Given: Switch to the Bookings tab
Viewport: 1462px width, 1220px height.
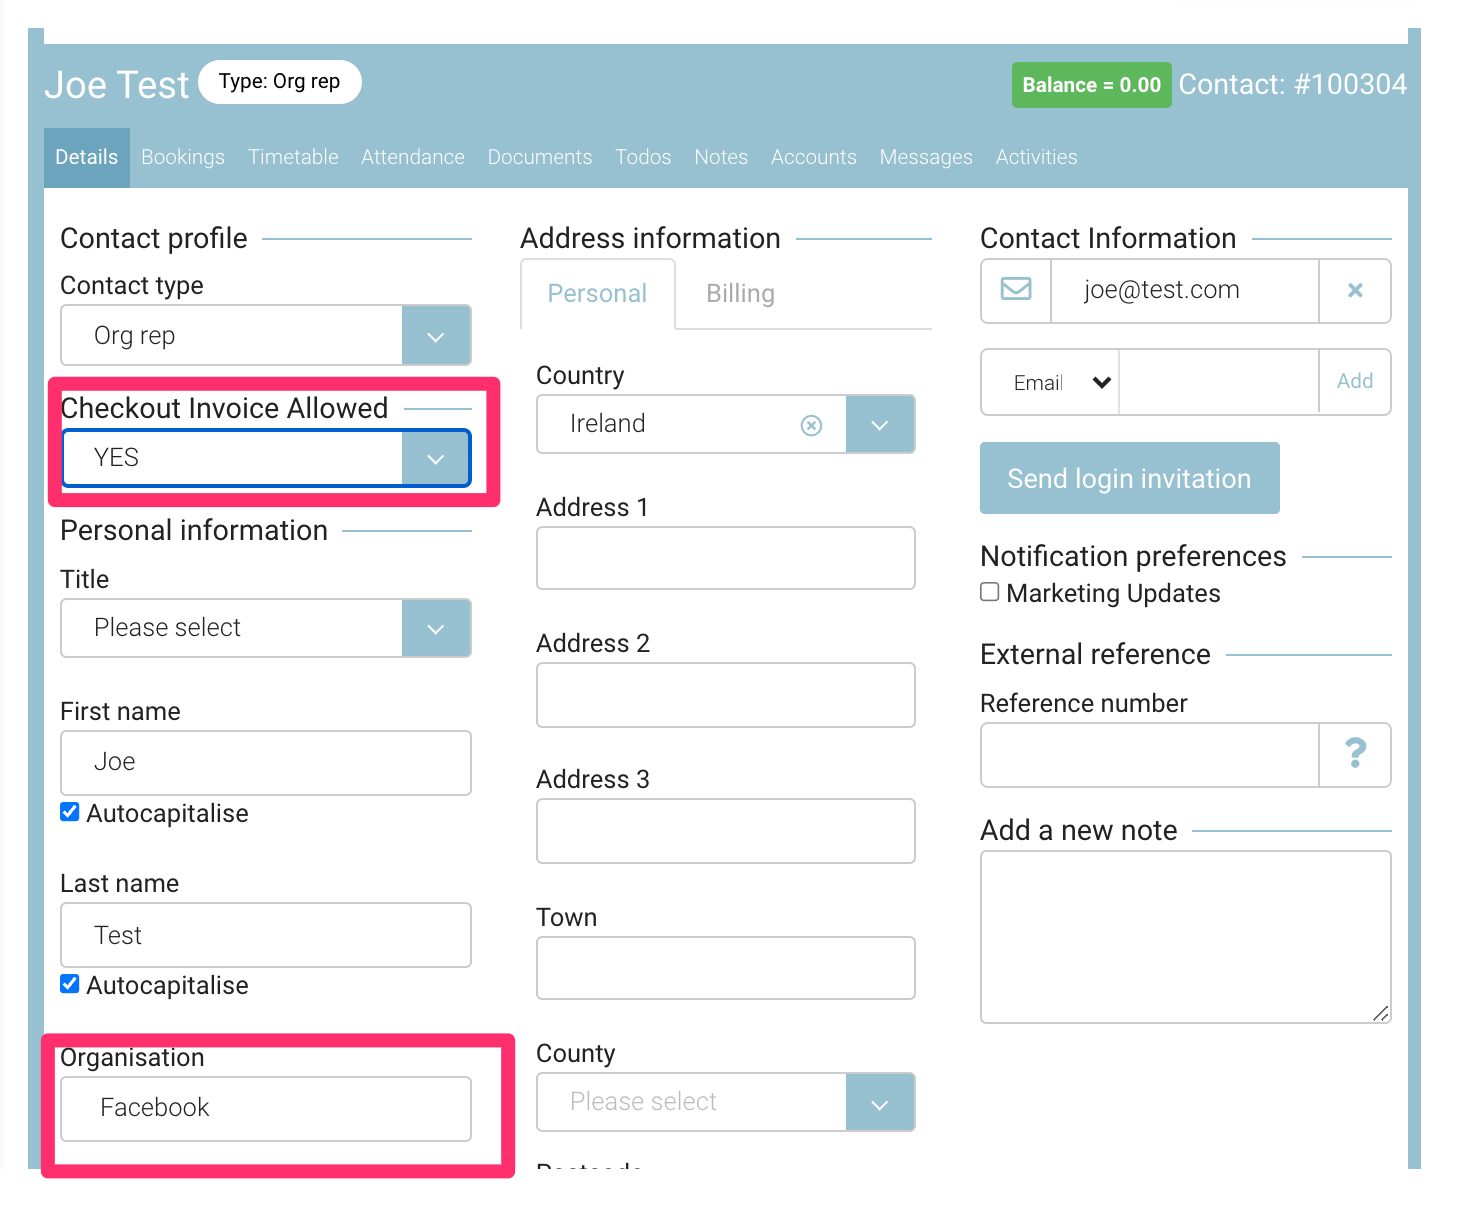Looking at the screenshot, I should (183, 157).
